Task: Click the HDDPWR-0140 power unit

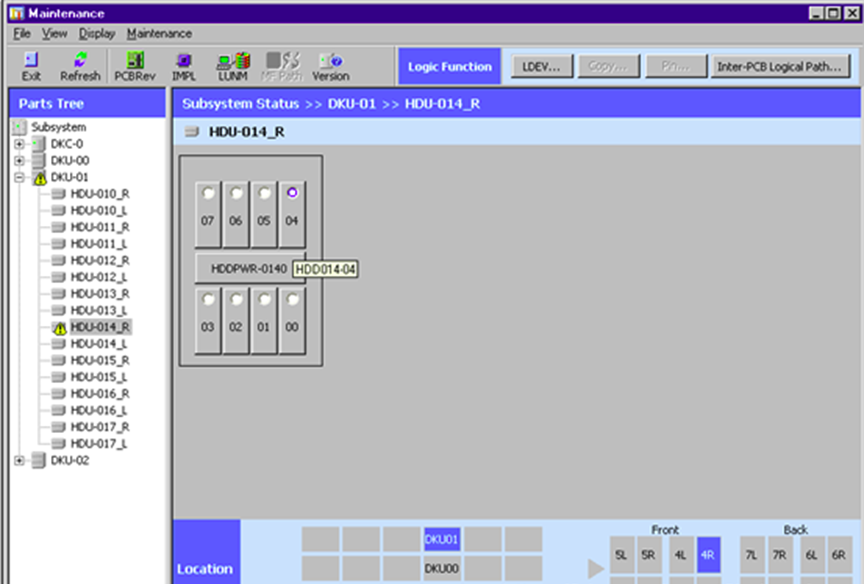Action: (250, 269)
